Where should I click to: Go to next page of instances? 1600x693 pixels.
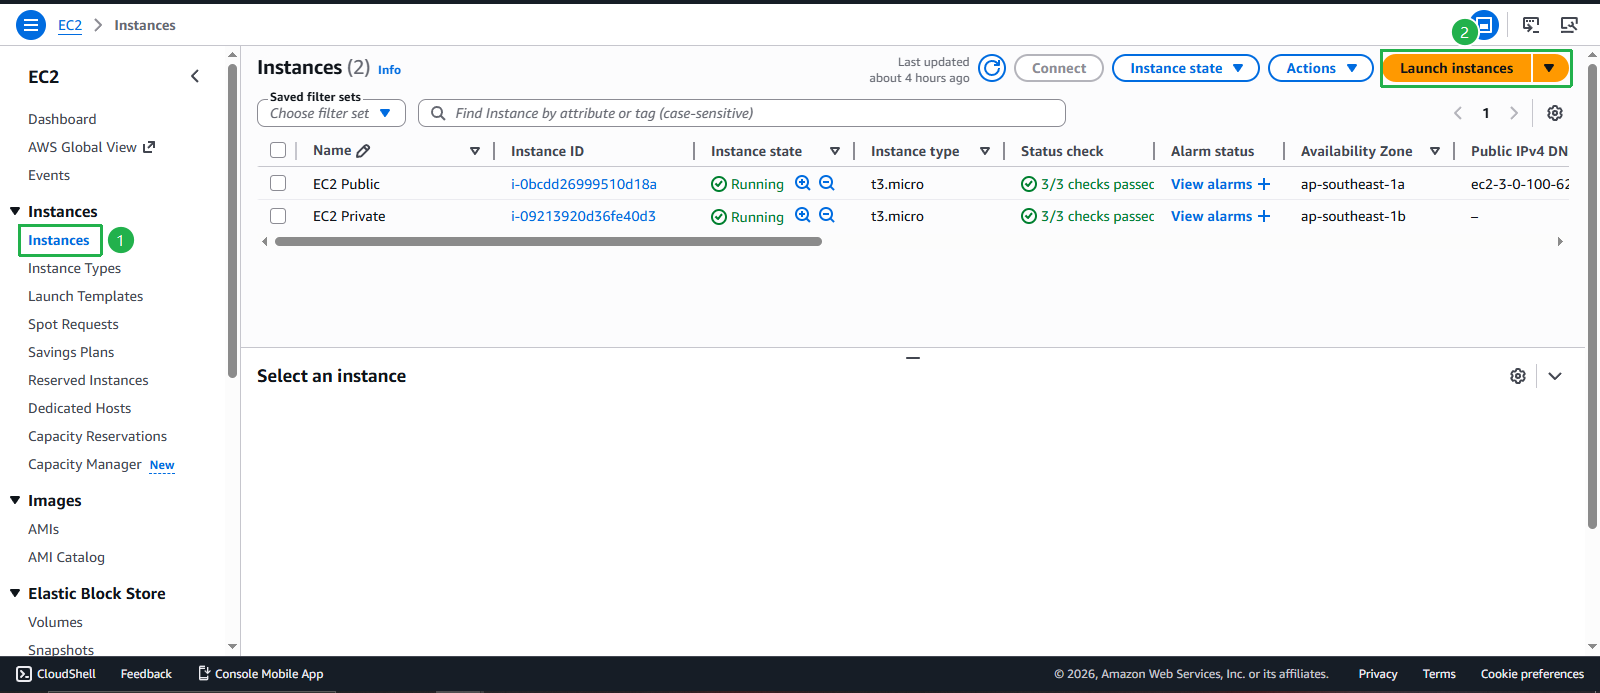[1514, 113]
